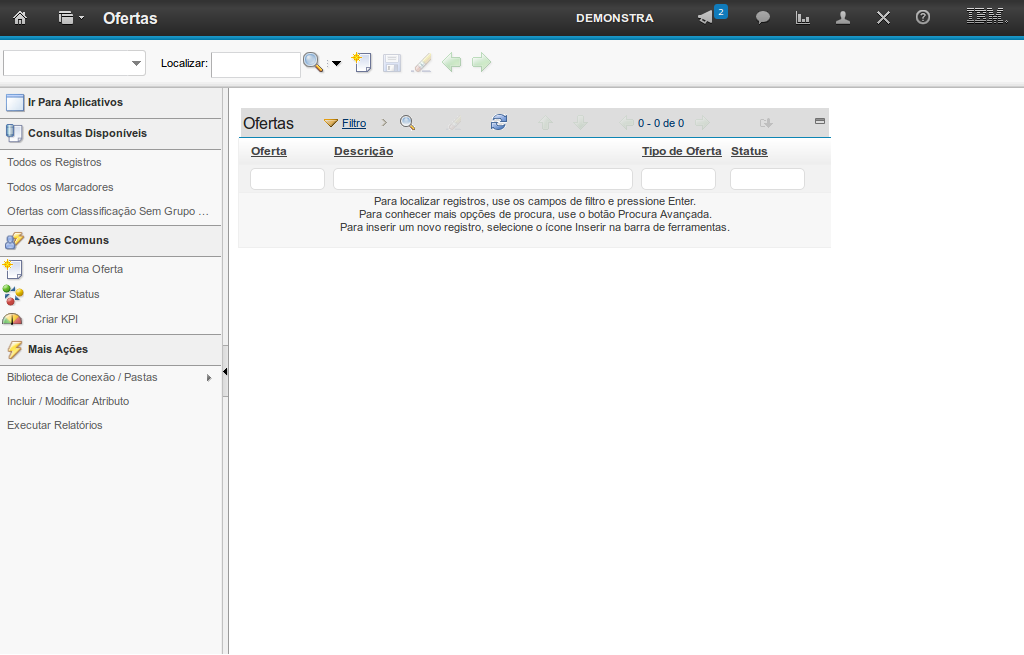The image size is (1024, 655).
Task: Minimize the Ofertas table section
Action: (x=820, y=121)
